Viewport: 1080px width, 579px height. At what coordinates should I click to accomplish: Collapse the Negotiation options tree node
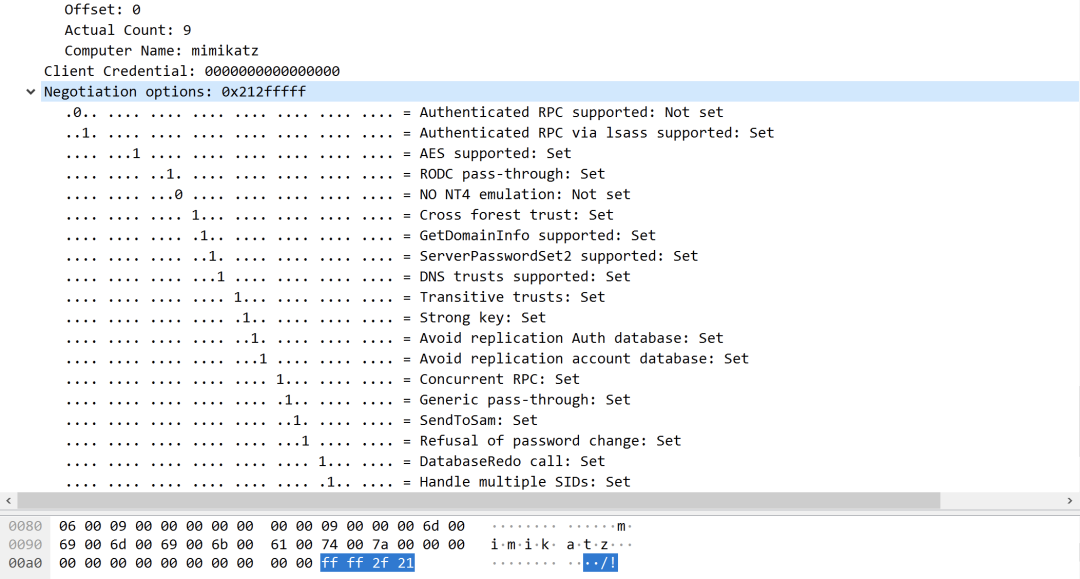pos(30,92)
